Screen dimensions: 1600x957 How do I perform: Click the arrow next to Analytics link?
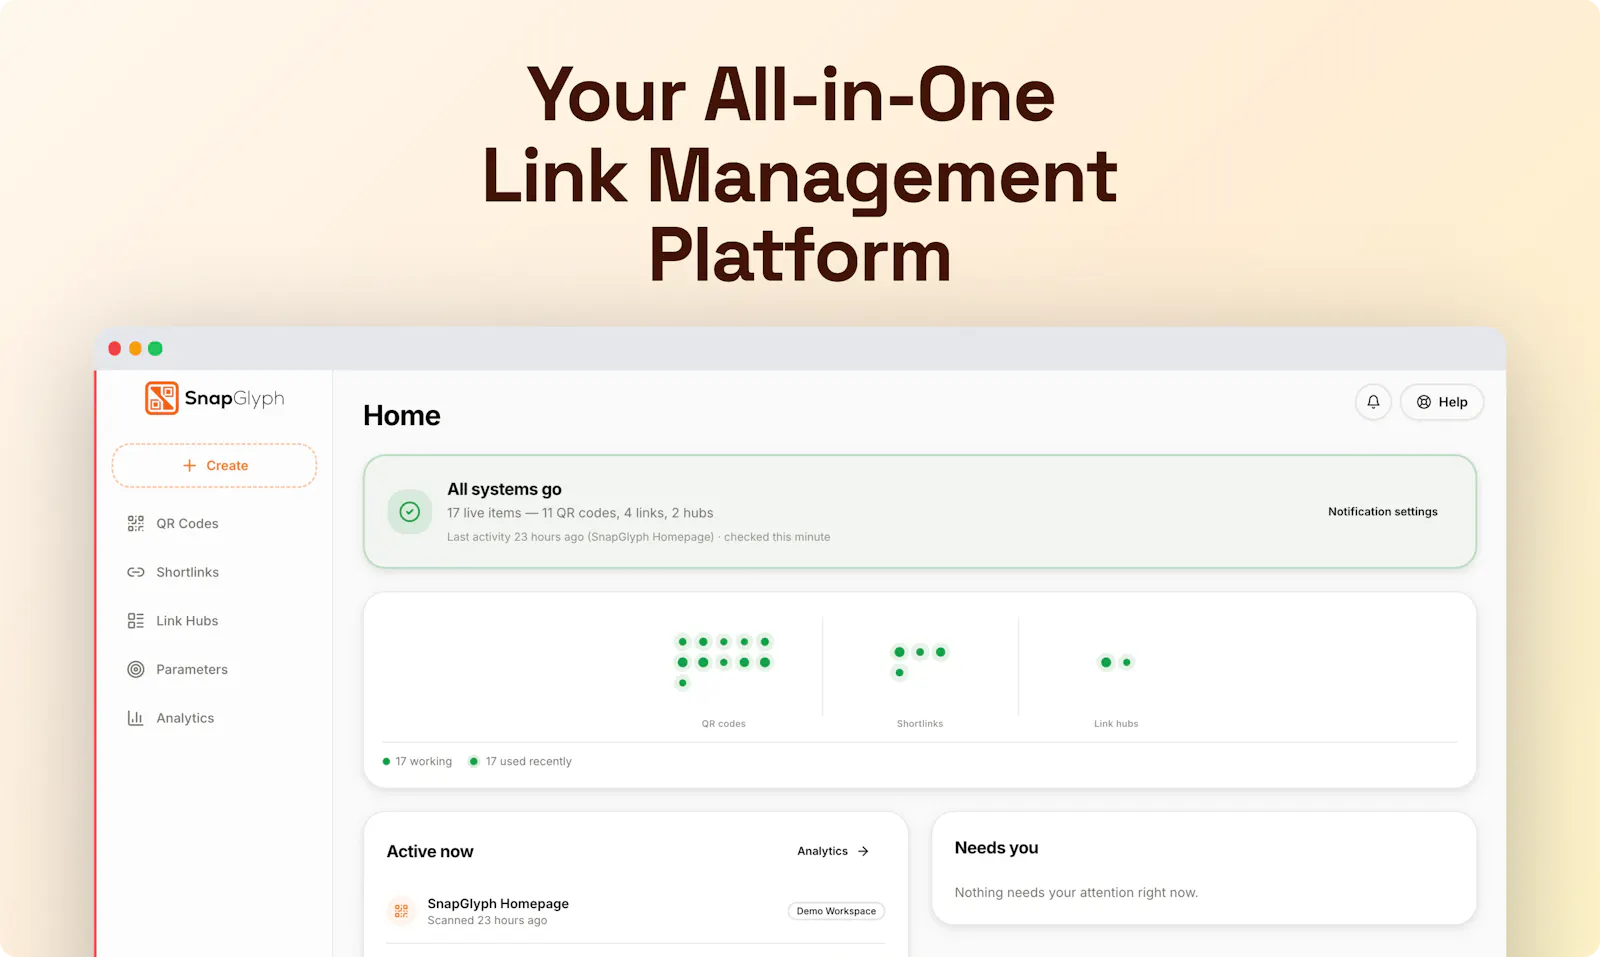tap(863, 852)
